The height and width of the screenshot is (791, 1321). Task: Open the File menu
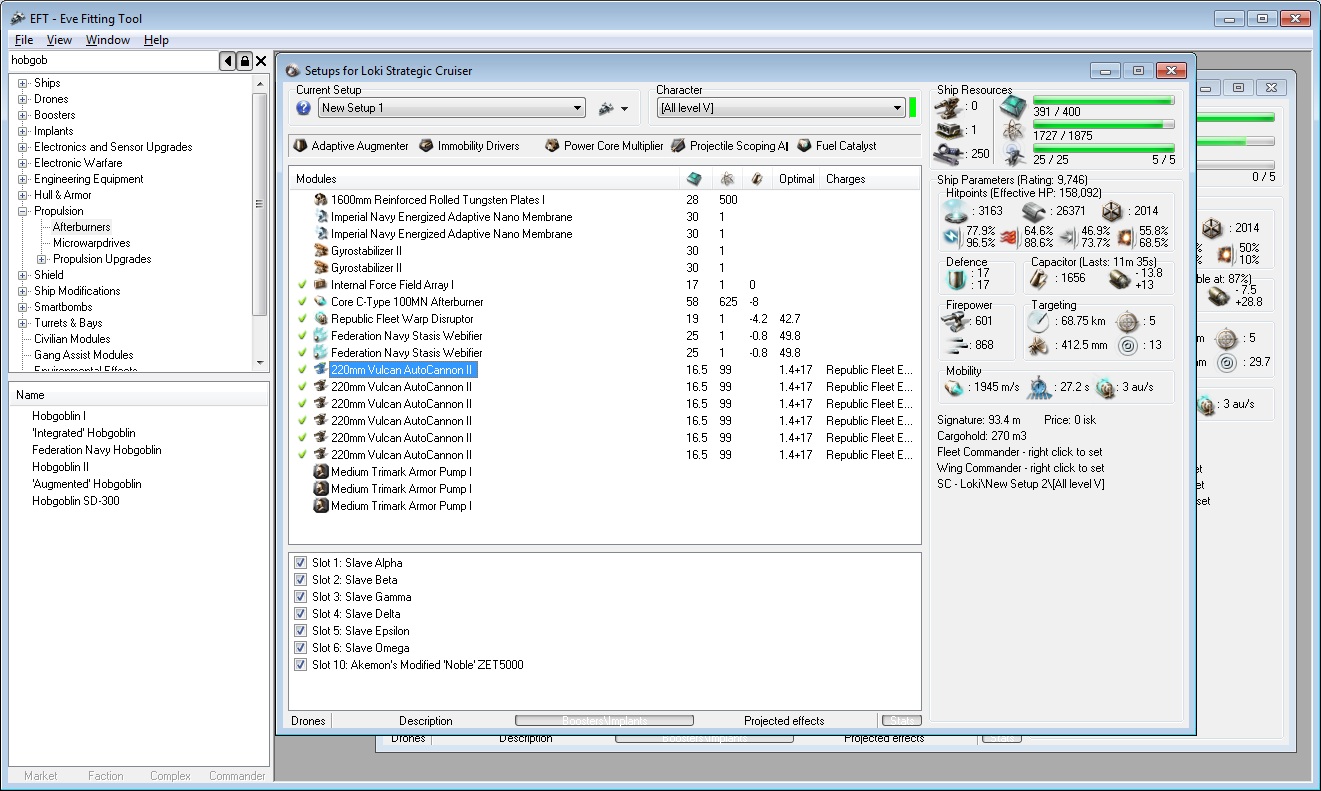click(24, 40)
